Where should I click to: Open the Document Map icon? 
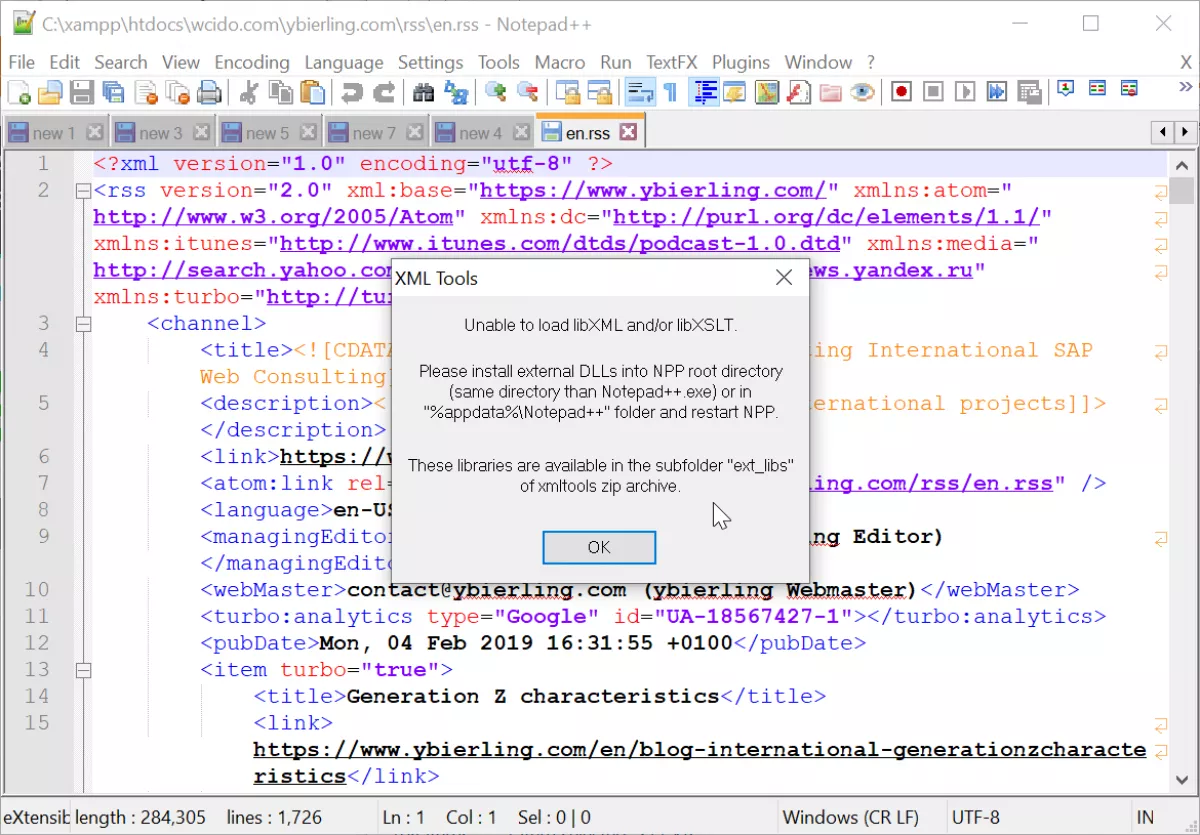click(767, 93)
